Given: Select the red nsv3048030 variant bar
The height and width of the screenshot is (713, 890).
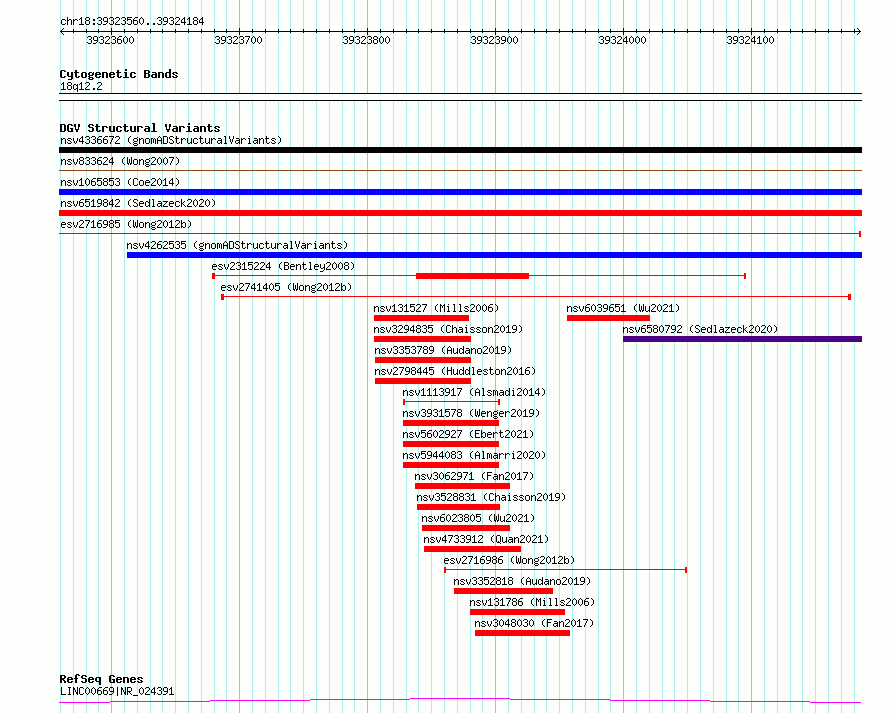Looking at the screenshot, I should coord(522,633).
